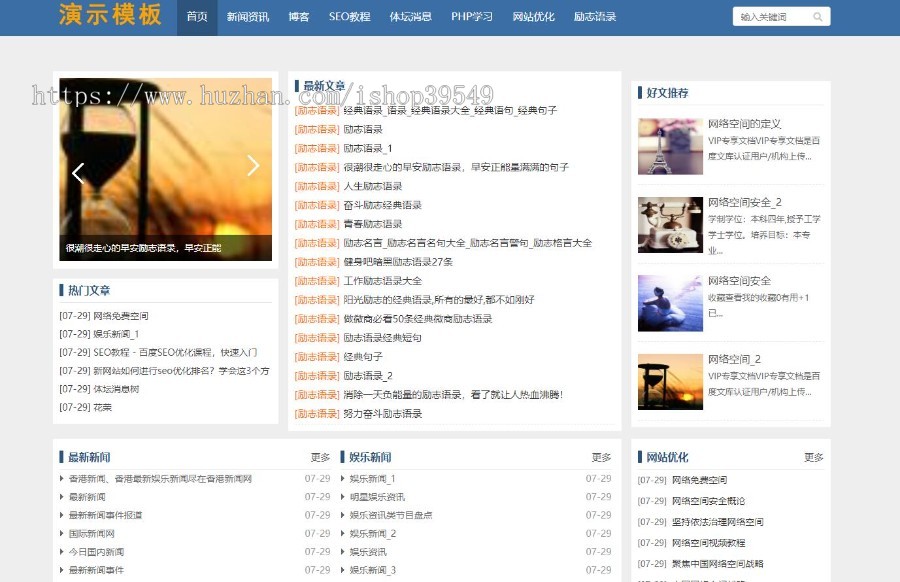Screen dimensions: 900x582
Task: Open article title 网络空间安全_2
Action: 744,203
